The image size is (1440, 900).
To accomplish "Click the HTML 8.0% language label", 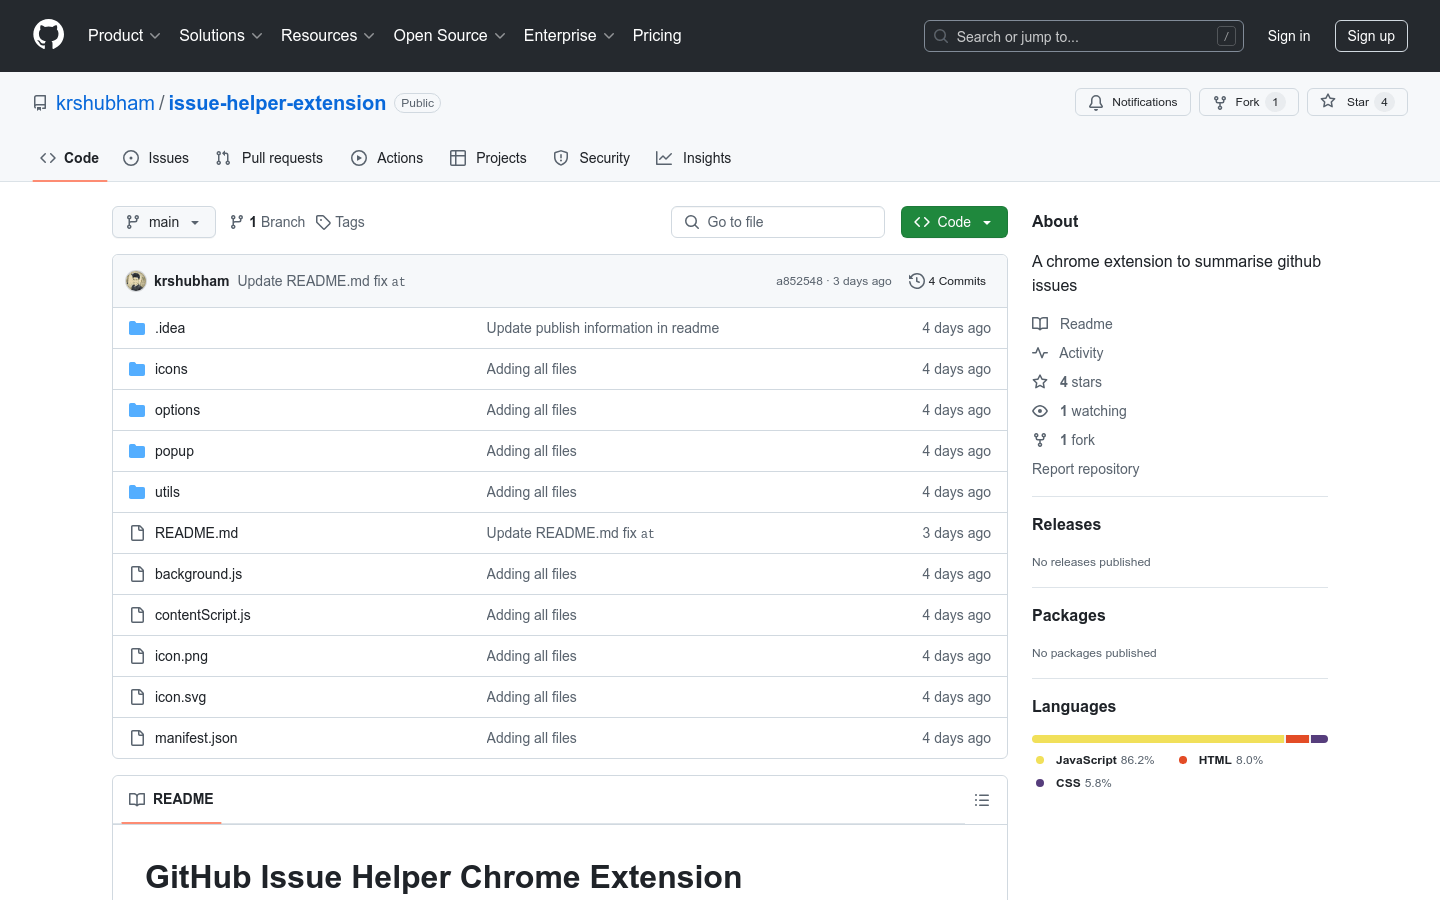I will coord(1220,760).
